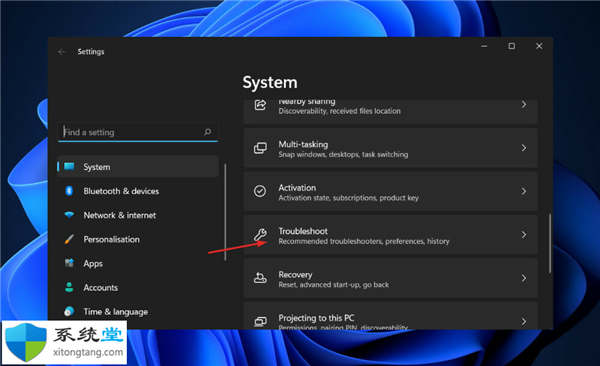
Task: Click the Nearby sharing share icon
Action: pyautogui.click(x=260, y=105)
